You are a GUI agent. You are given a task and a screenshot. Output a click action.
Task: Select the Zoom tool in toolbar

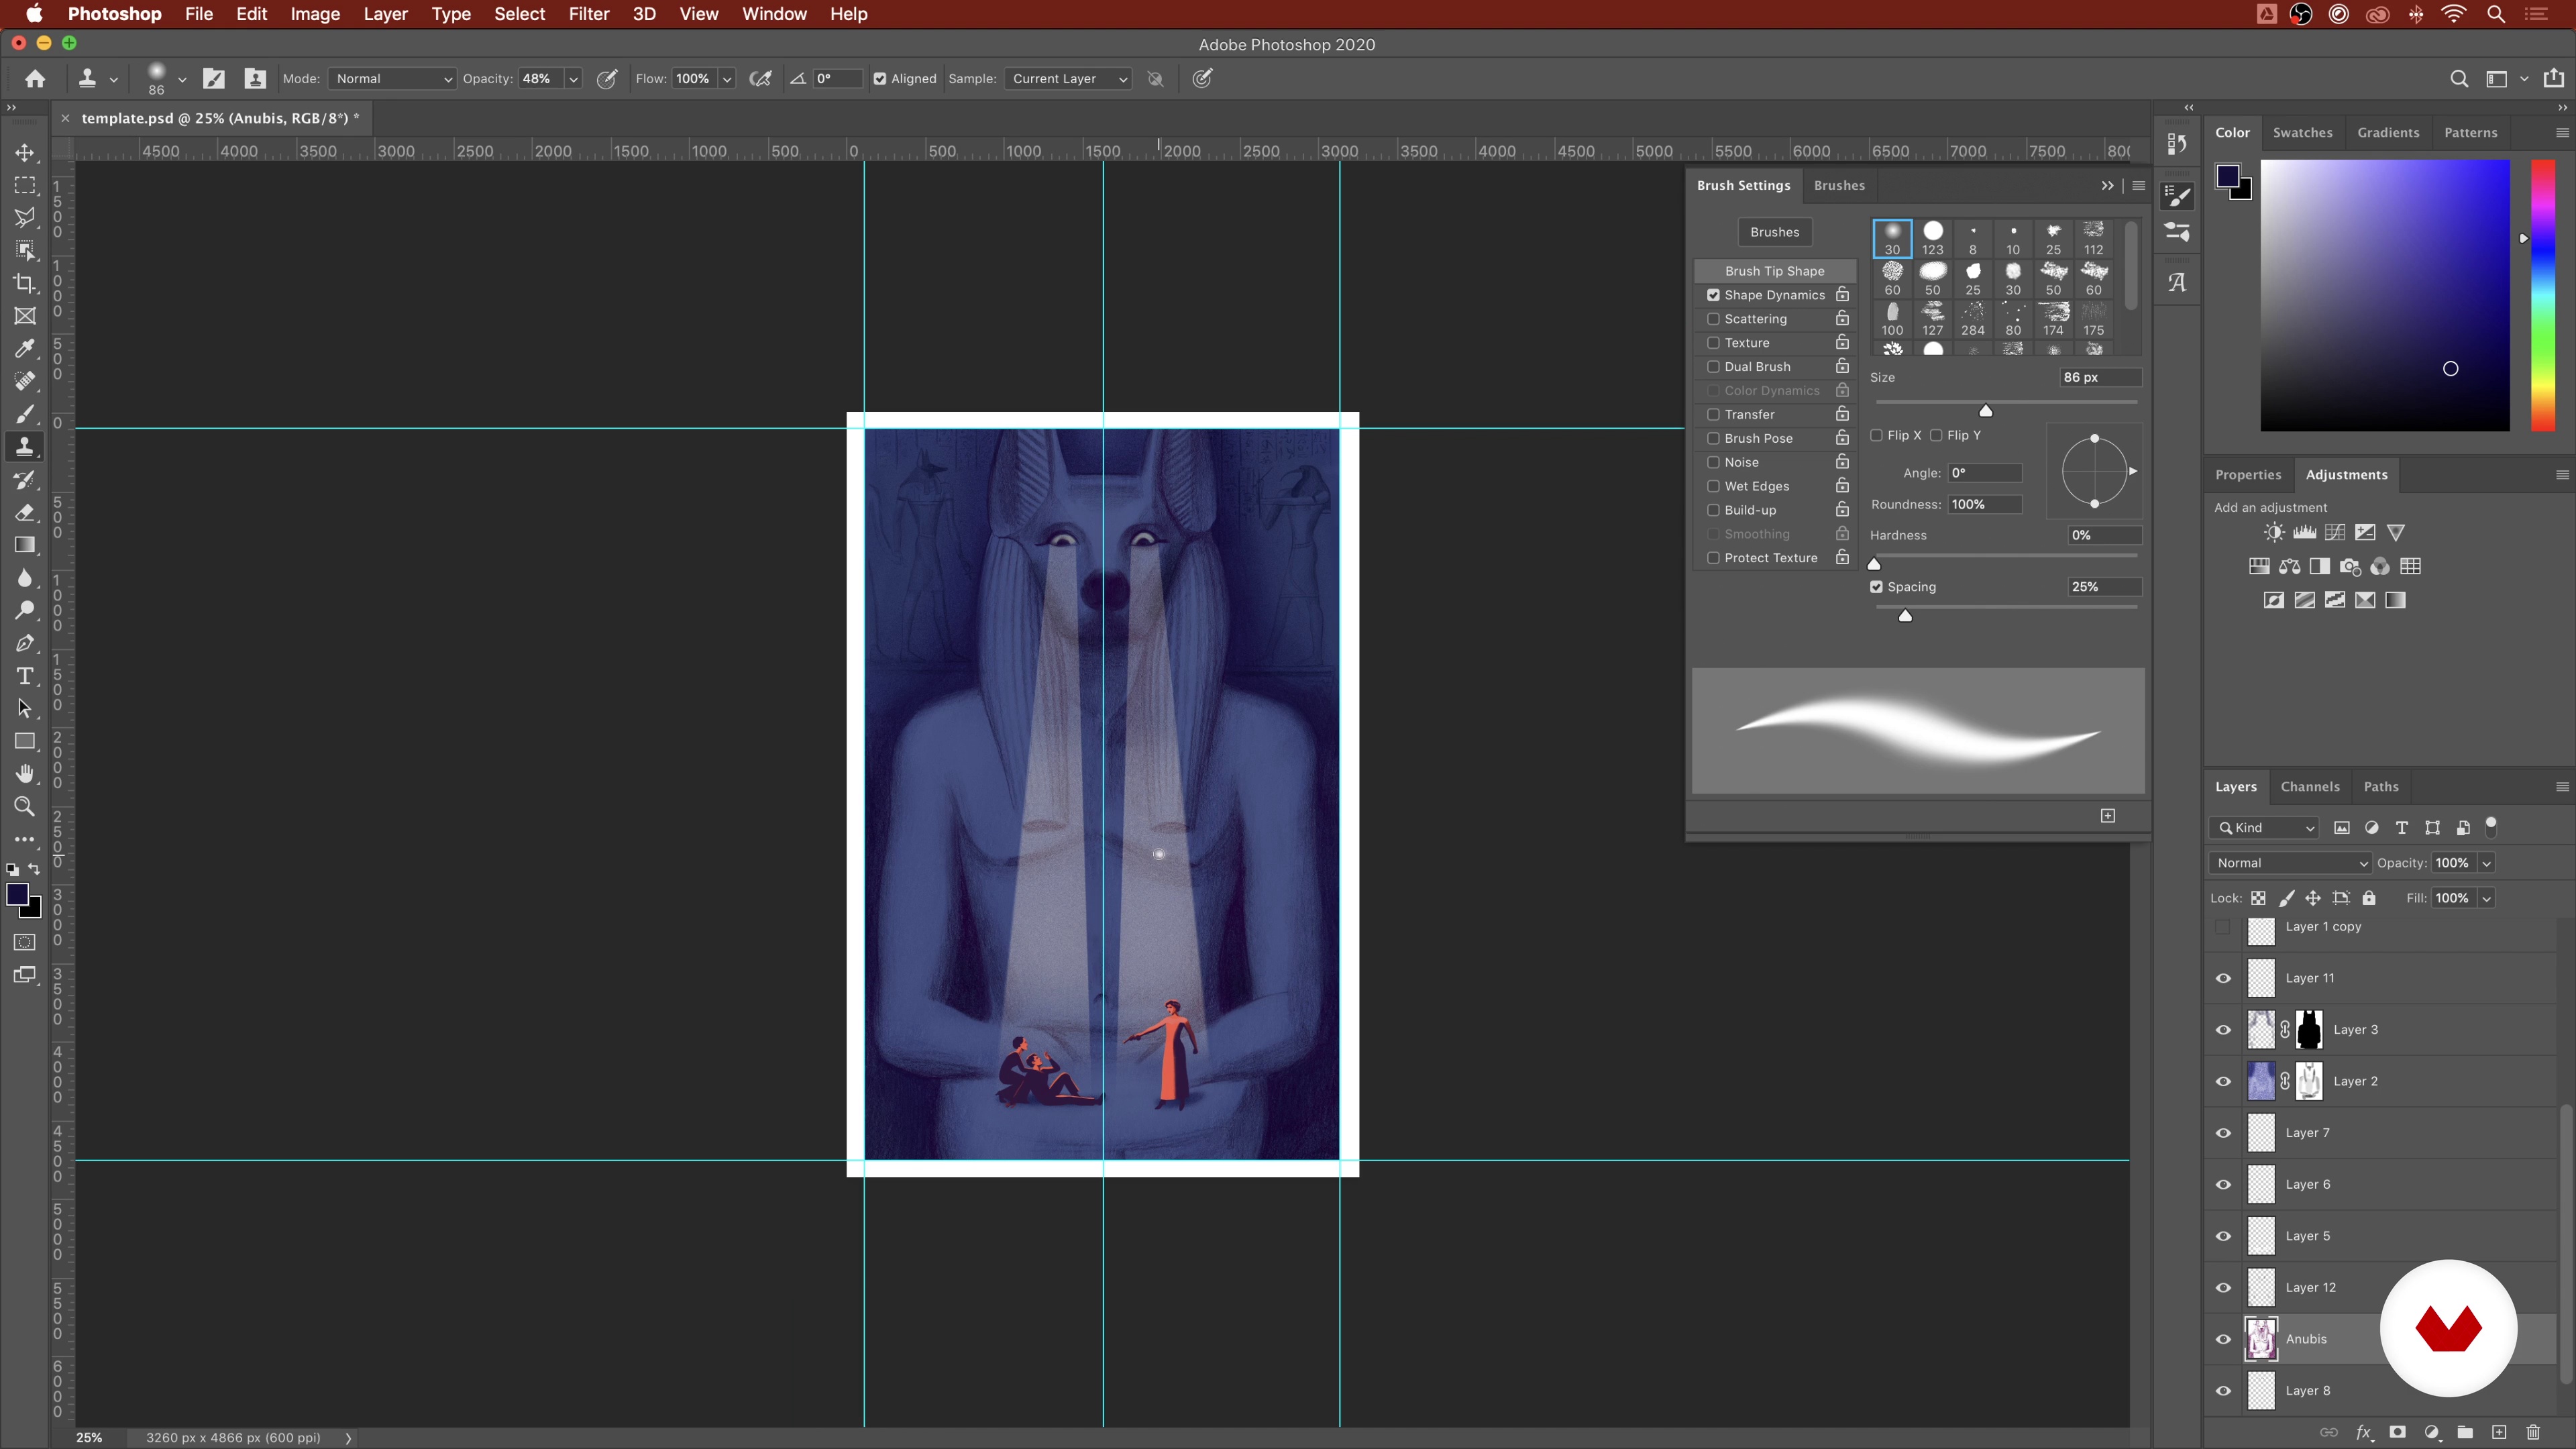pyautogui.click(x=25, y=806)
